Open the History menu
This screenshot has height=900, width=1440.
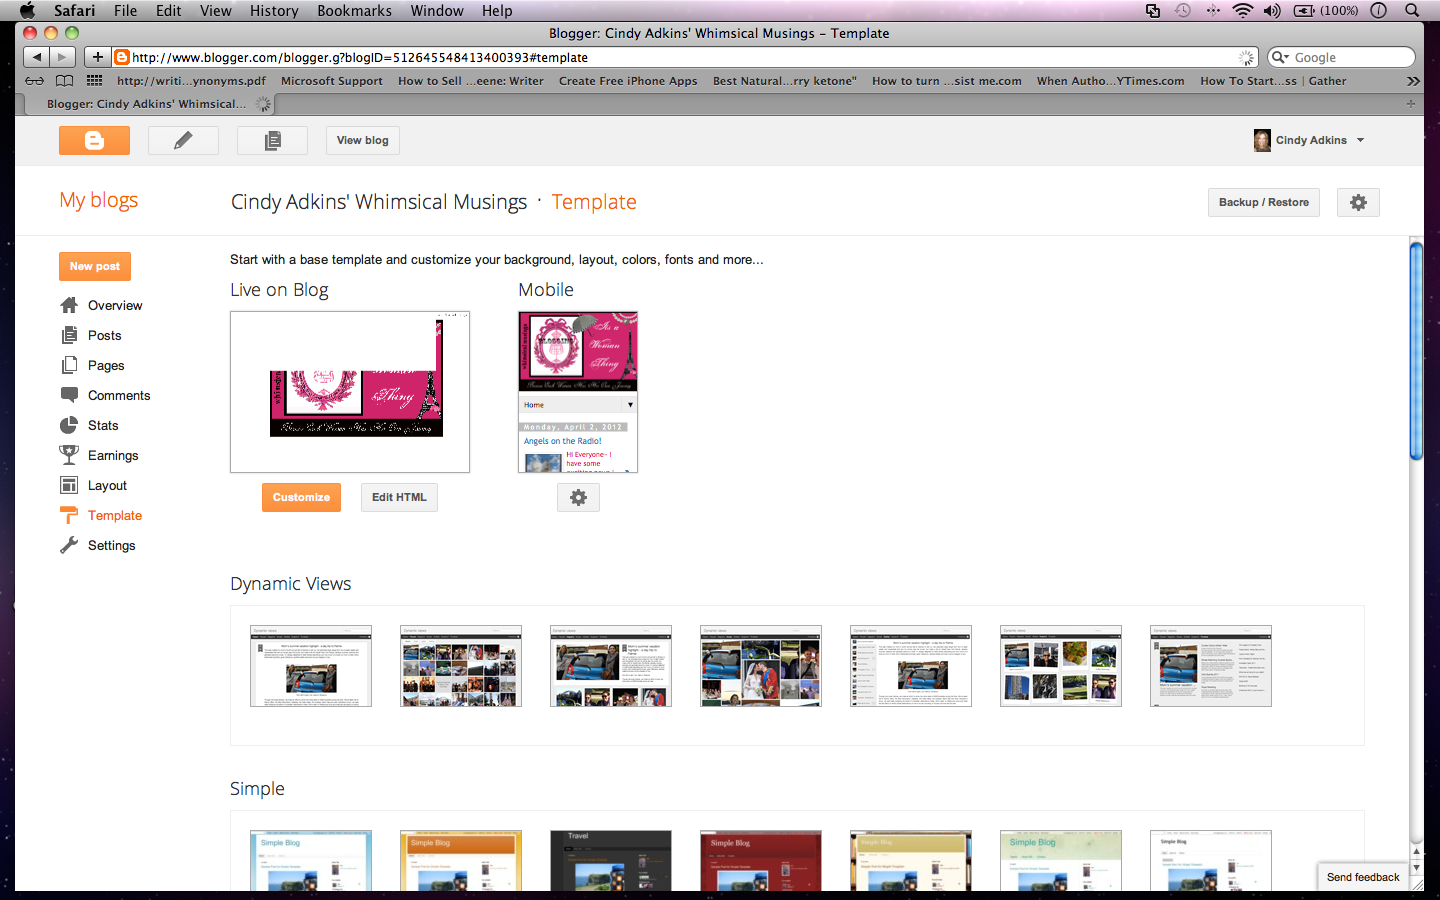(x=274, y=11)
